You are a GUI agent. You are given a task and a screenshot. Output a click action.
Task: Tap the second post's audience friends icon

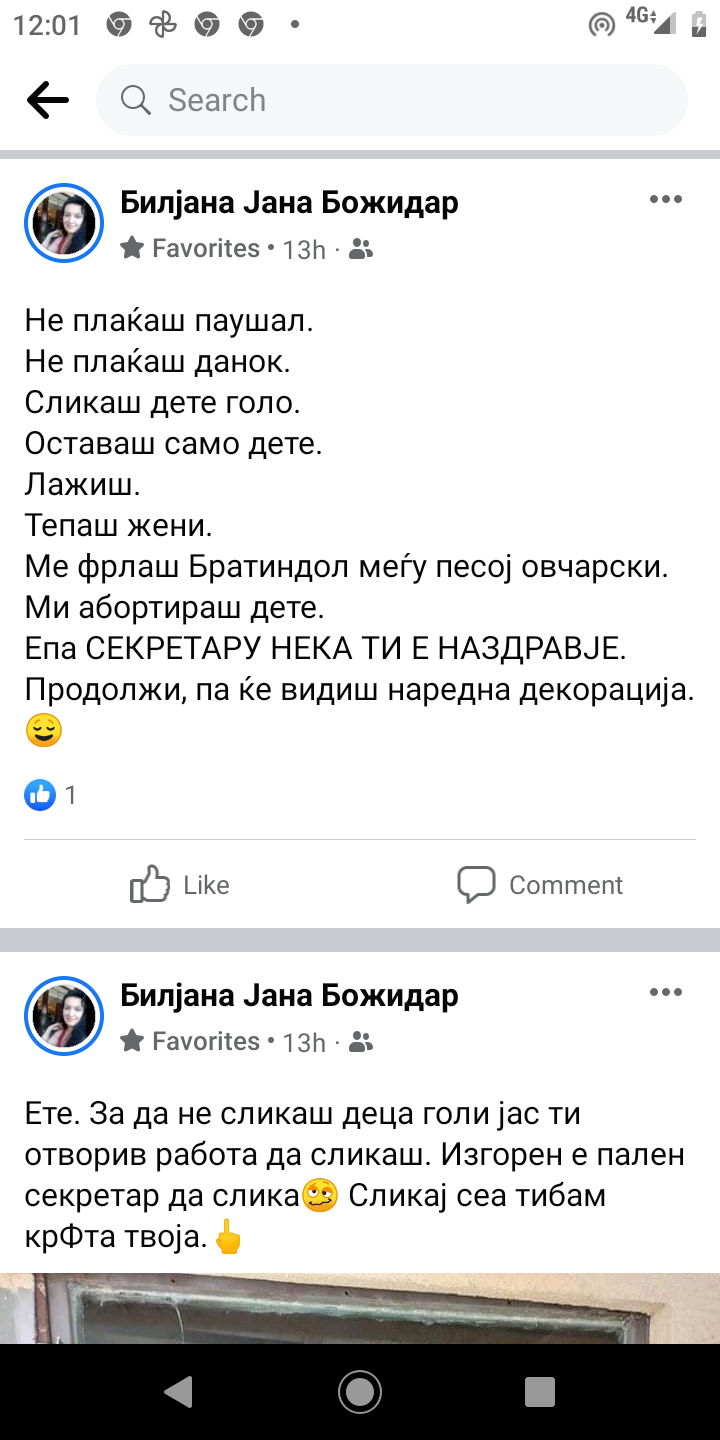coord(361,1042)
